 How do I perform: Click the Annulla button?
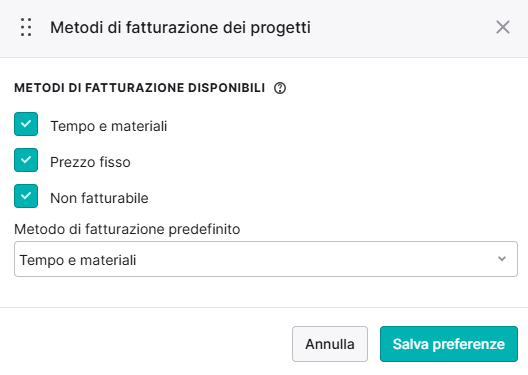(x=330, y=344)
